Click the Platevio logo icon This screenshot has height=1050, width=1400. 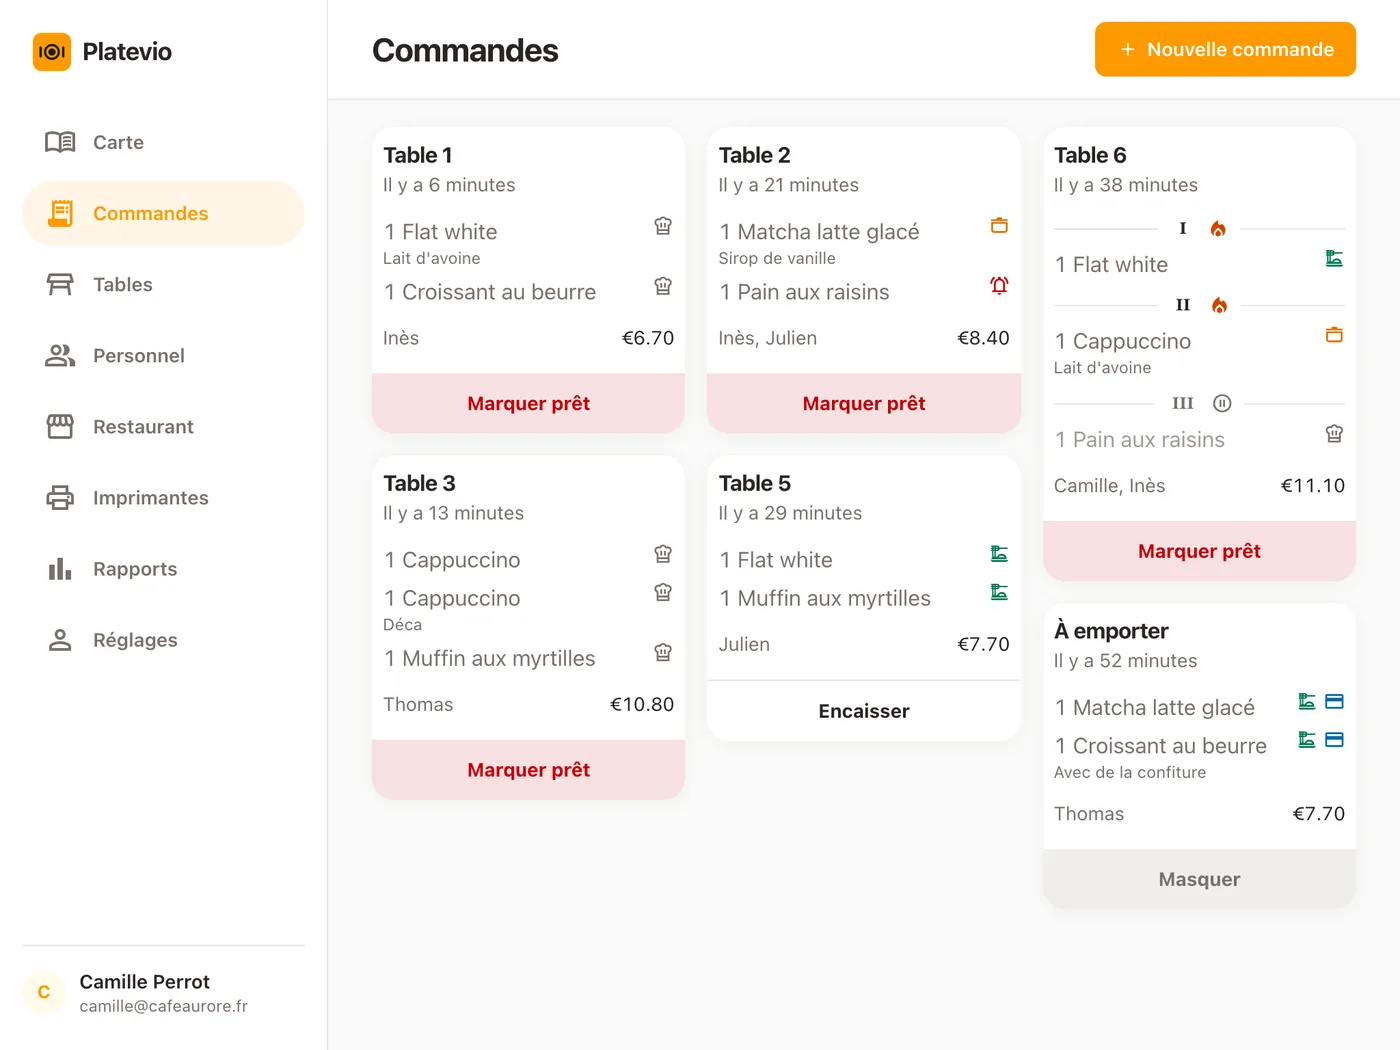tap(52, 52)
